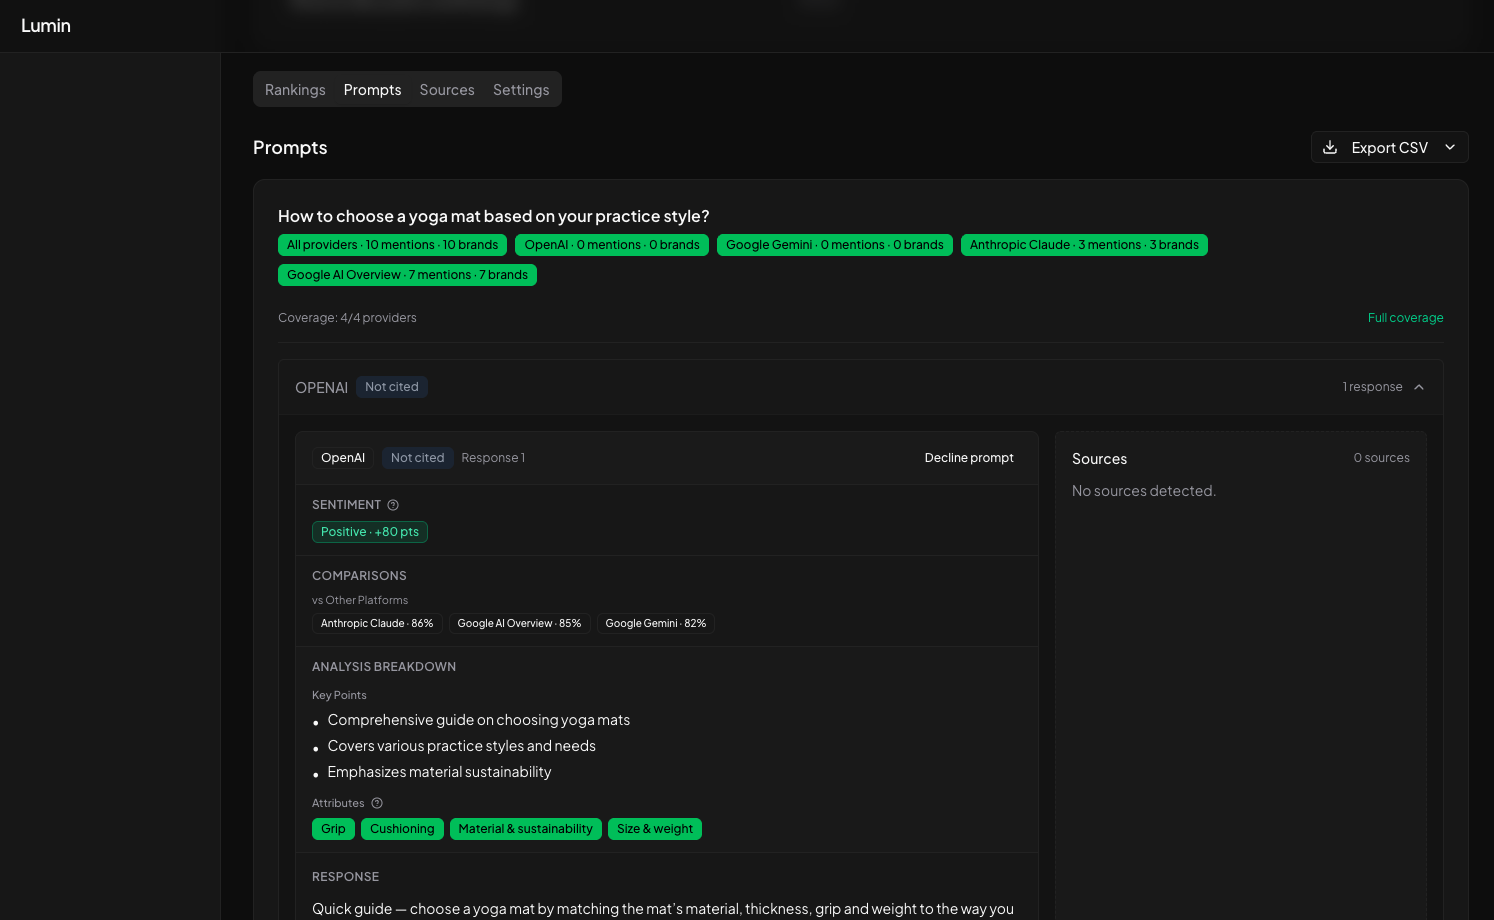1494x920 pixels.
Task: Click the Attributes help icon
Action: pyautogui.click(x=377, y=803)
